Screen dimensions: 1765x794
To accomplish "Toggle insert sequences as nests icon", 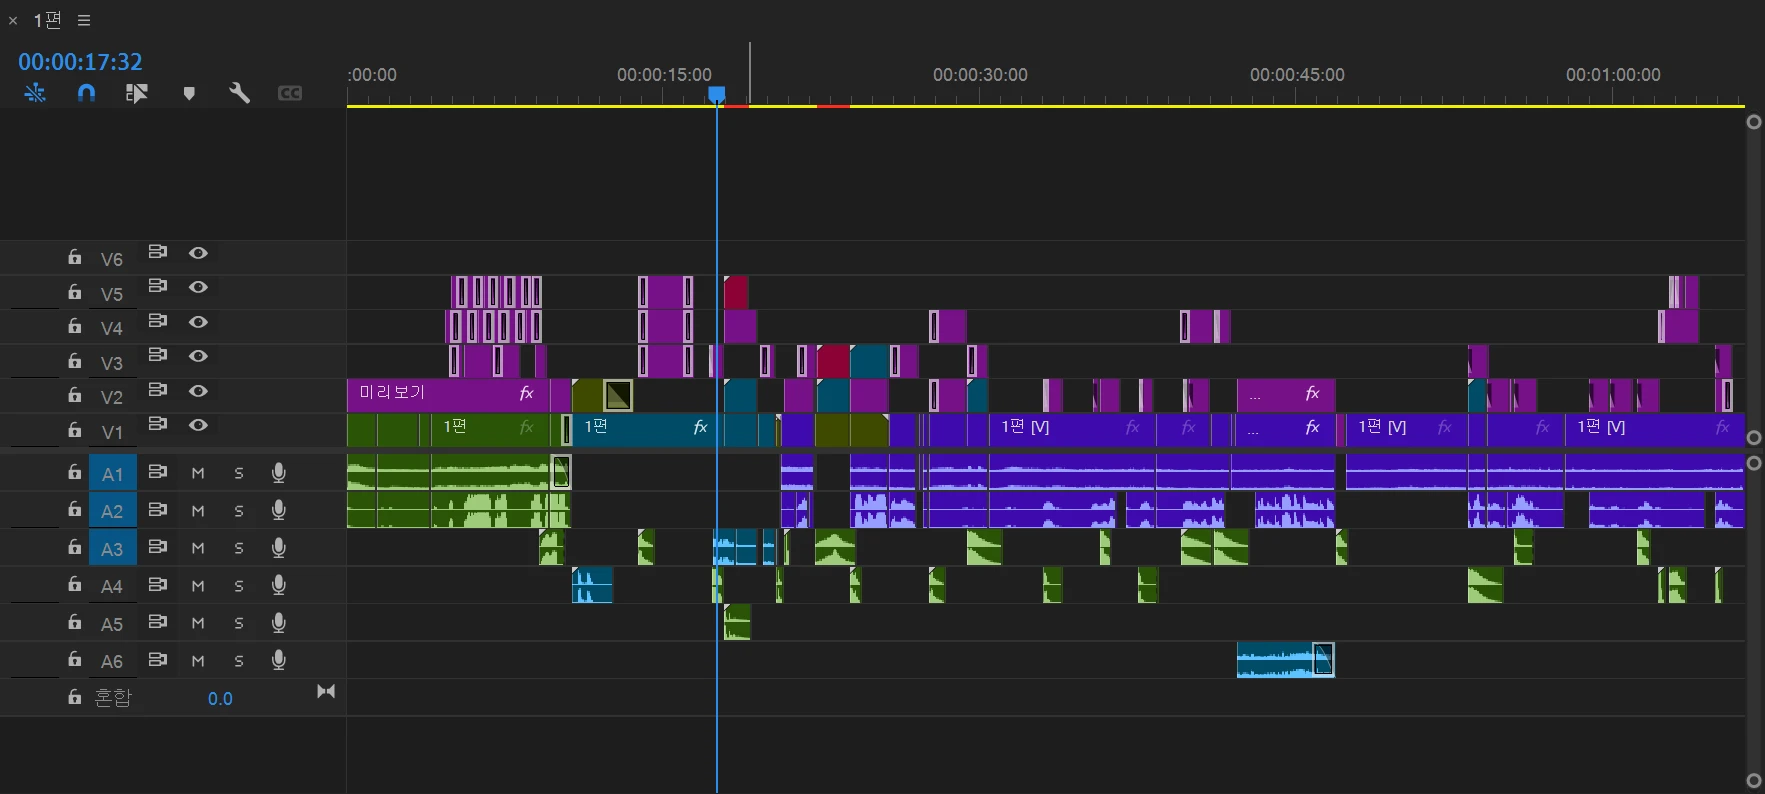I will click(x=35, y=93).
